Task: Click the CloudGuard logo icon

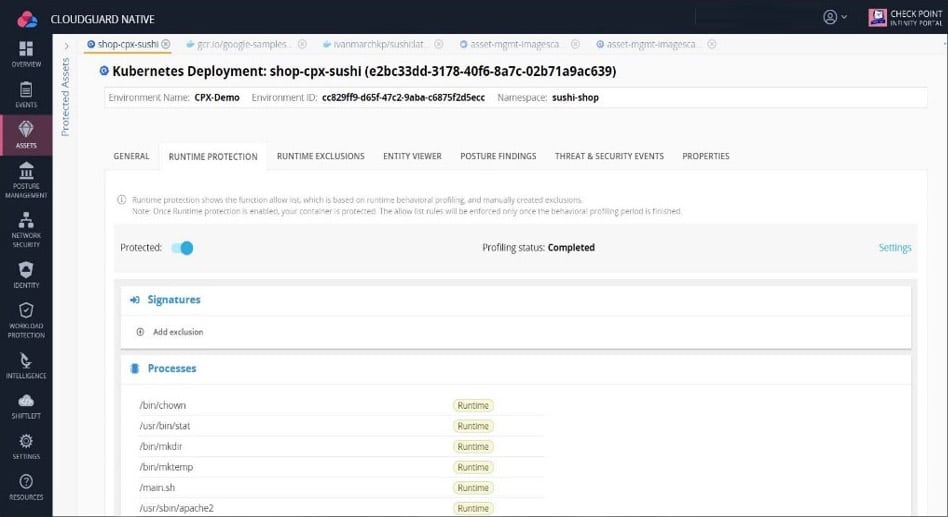Action: coord(27,19)
